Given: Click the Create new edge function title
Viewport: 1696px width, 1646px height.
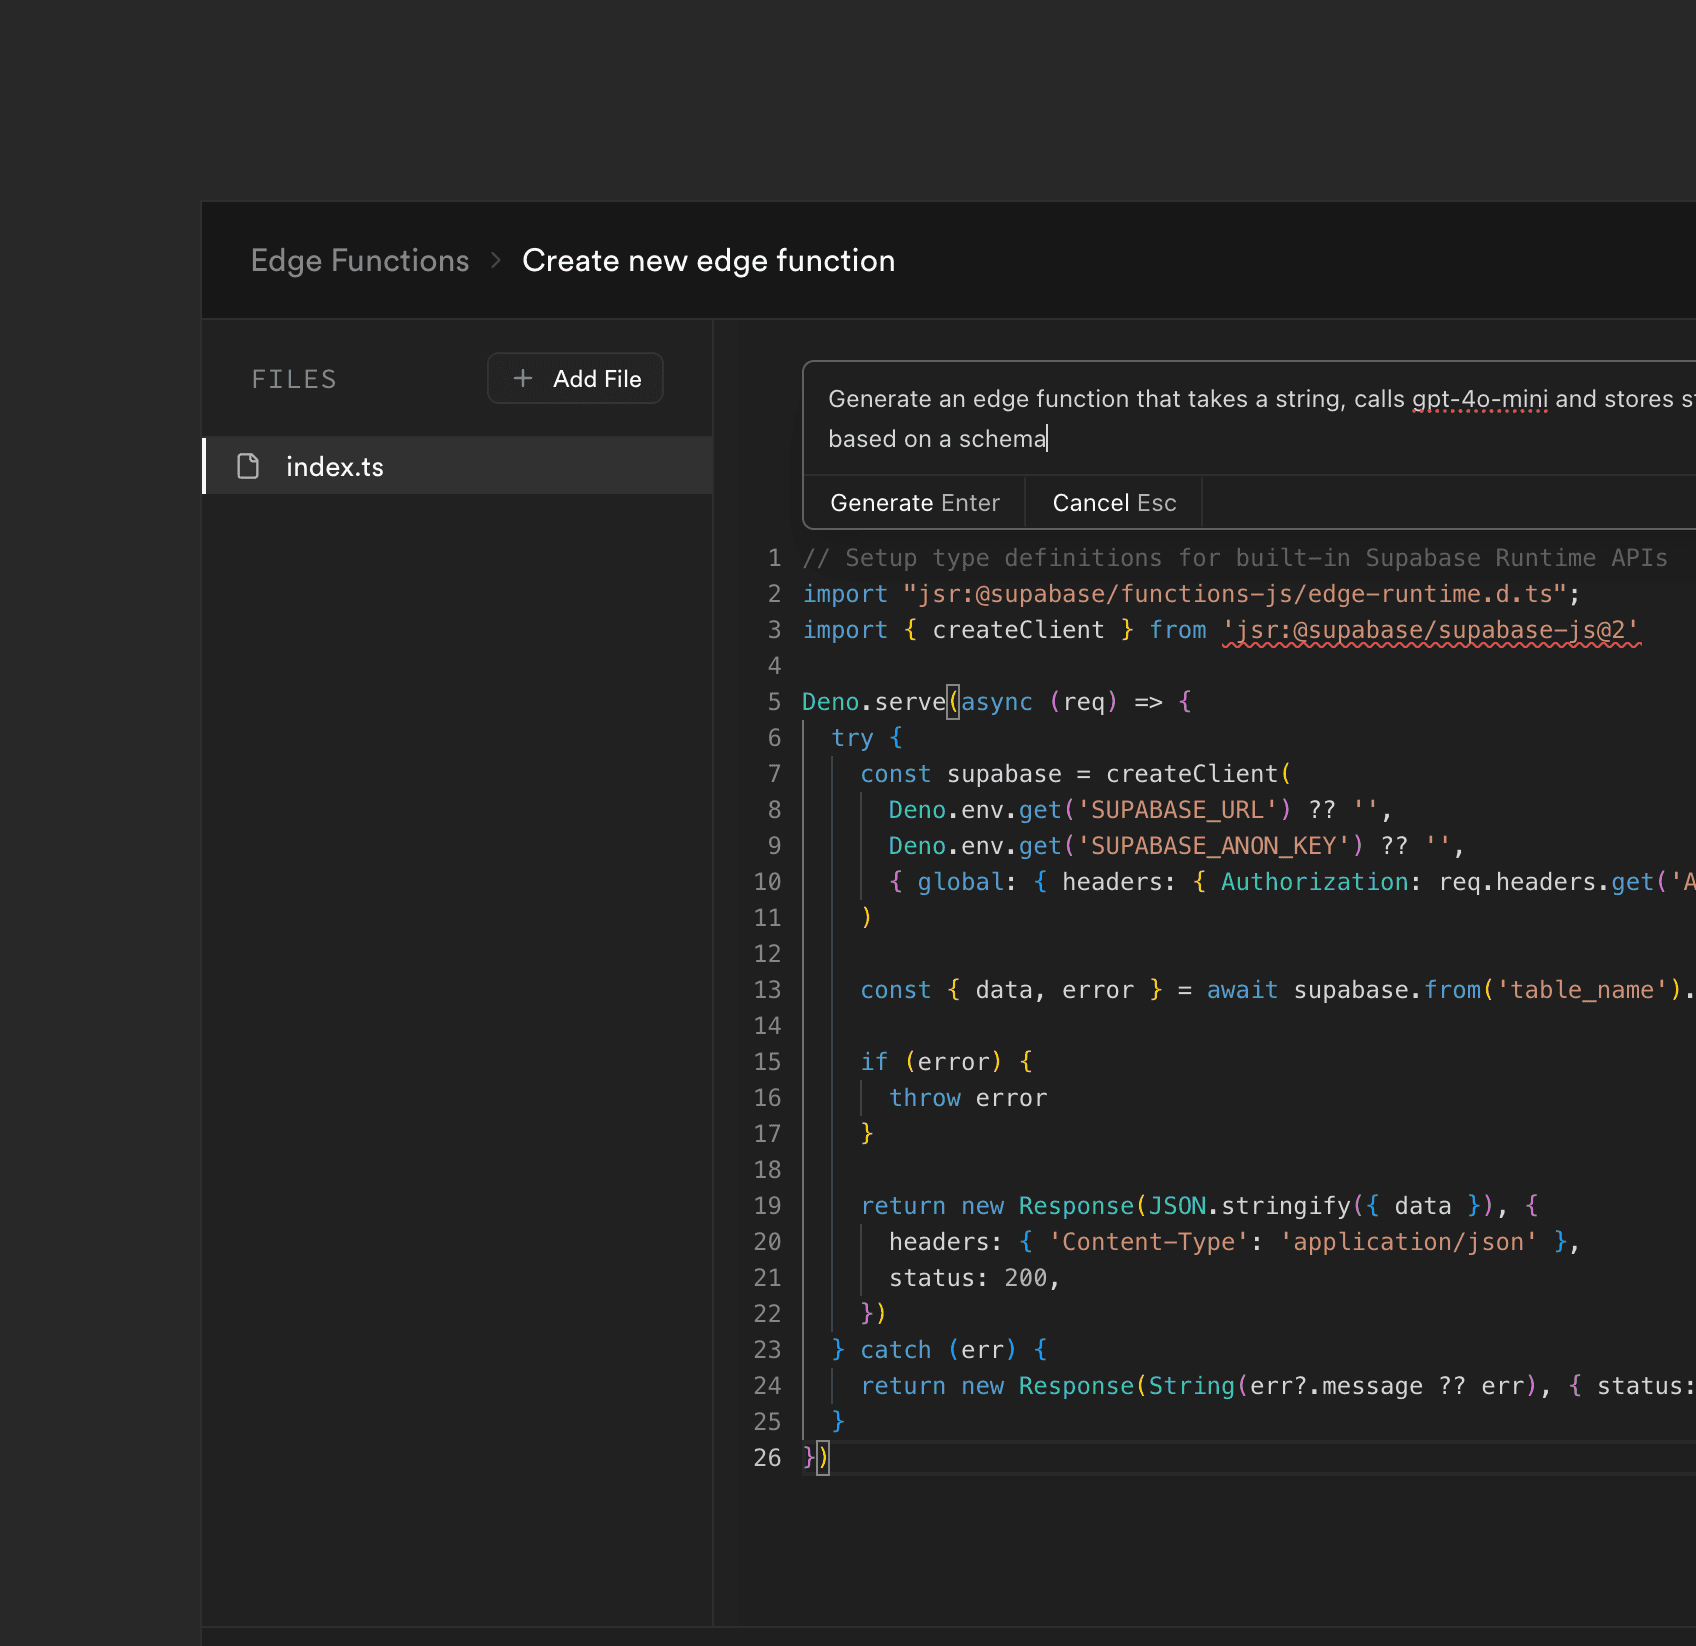Looking at the screenshot, I should [x=708, y=261].
